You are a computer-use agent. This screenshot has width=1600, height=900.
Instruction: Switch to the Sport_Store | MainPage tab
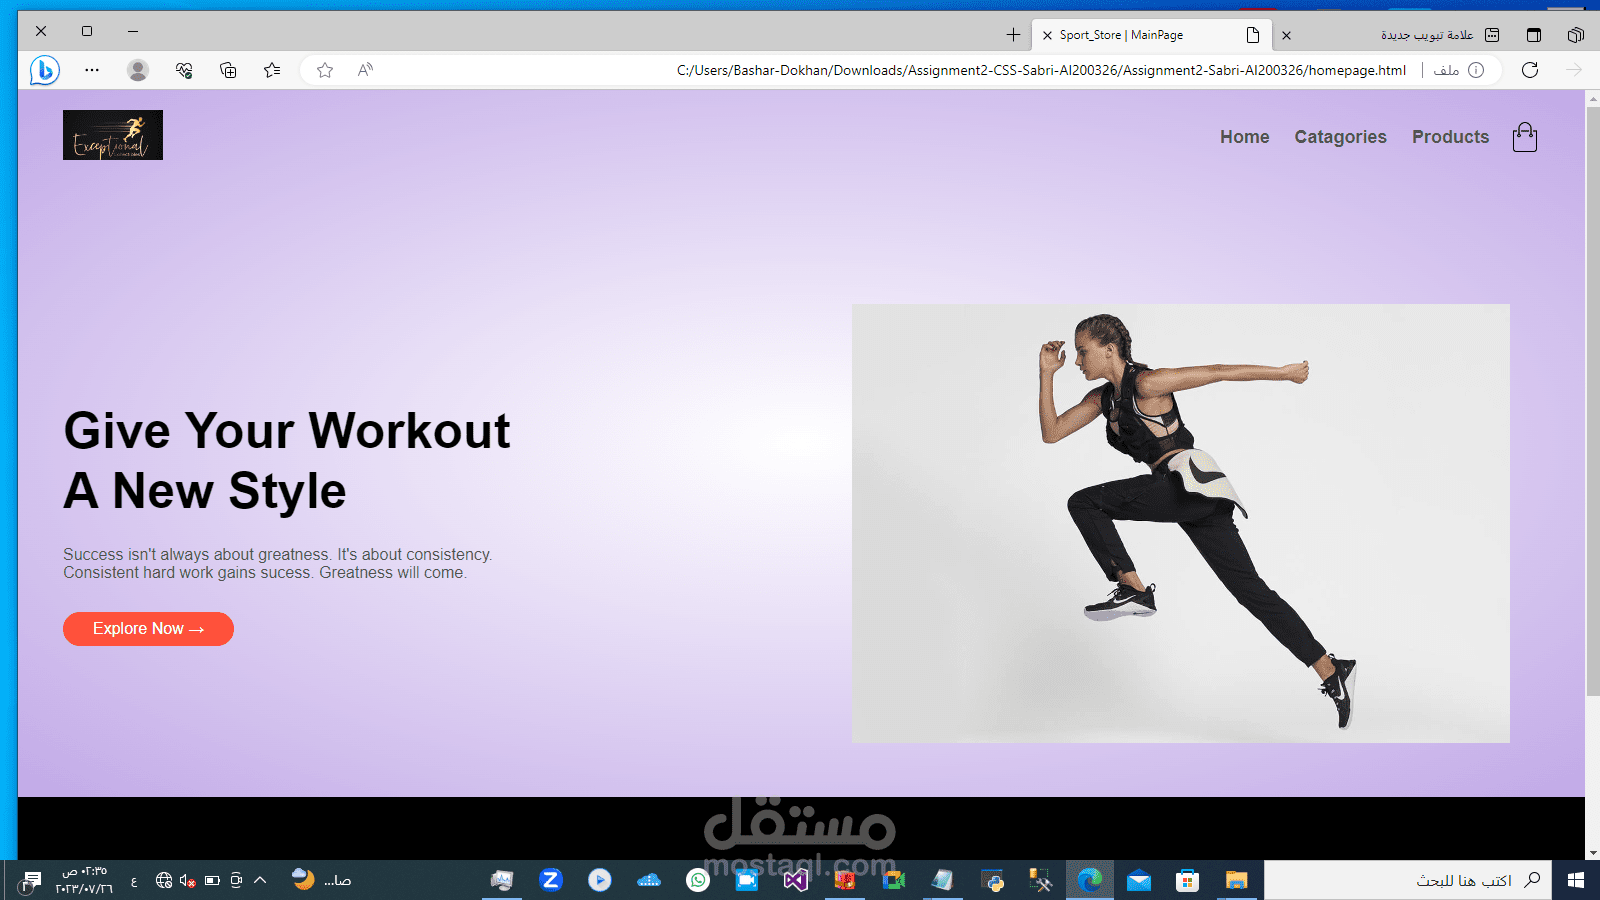(1152, 35)
